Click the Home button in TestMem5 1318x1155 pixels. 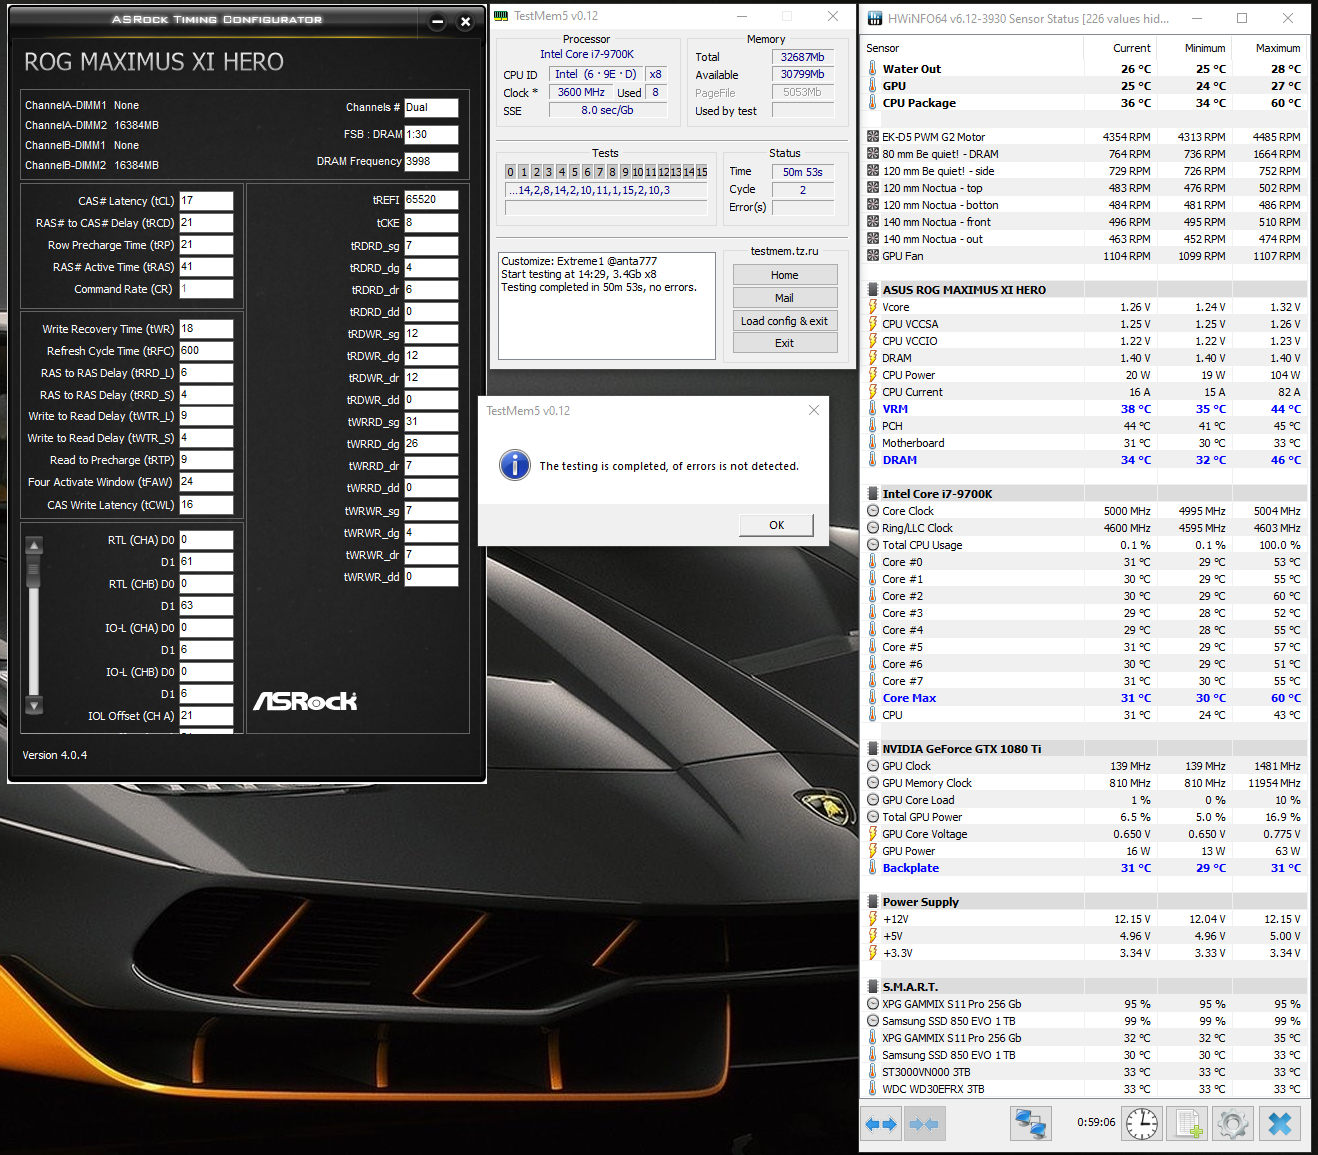coord(785,275)
